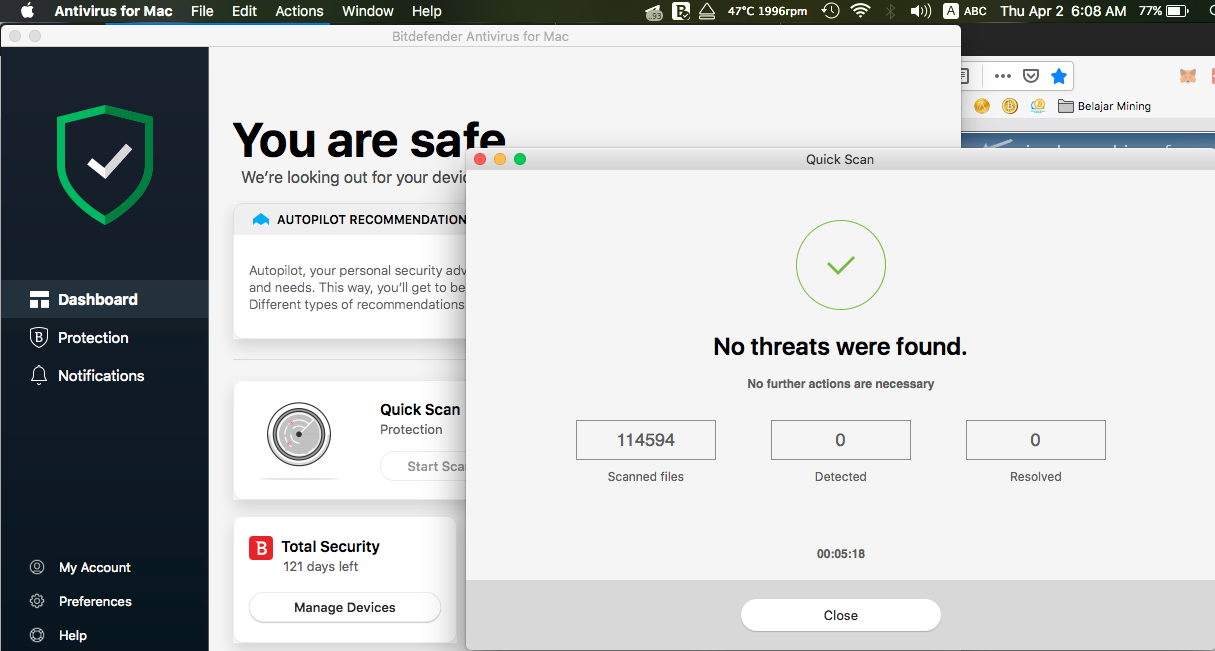
Task: Click the Scanned files count box 114594
Action: coord(646,440)
